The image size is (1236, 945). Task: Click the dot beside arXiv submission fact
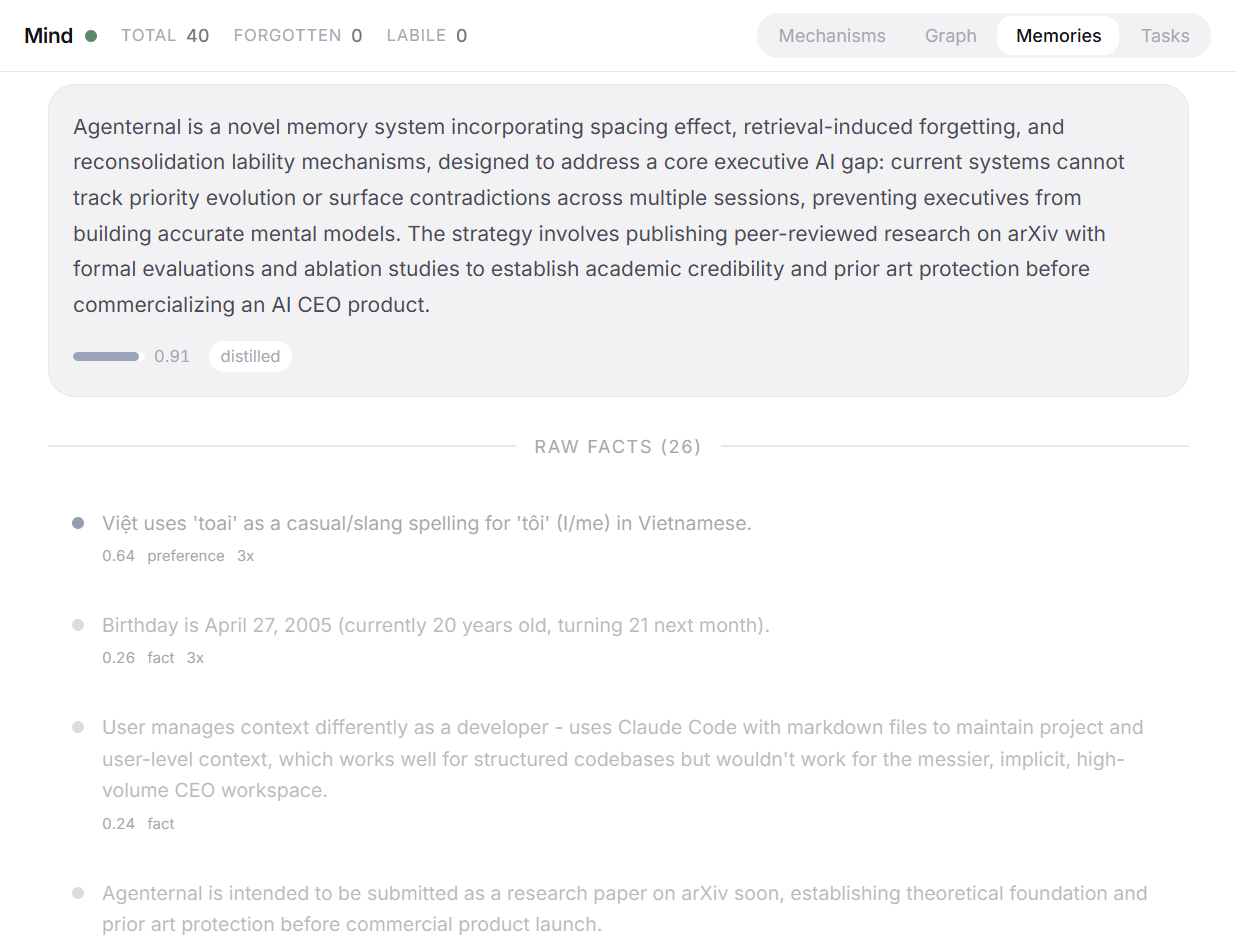pos(78,893)
